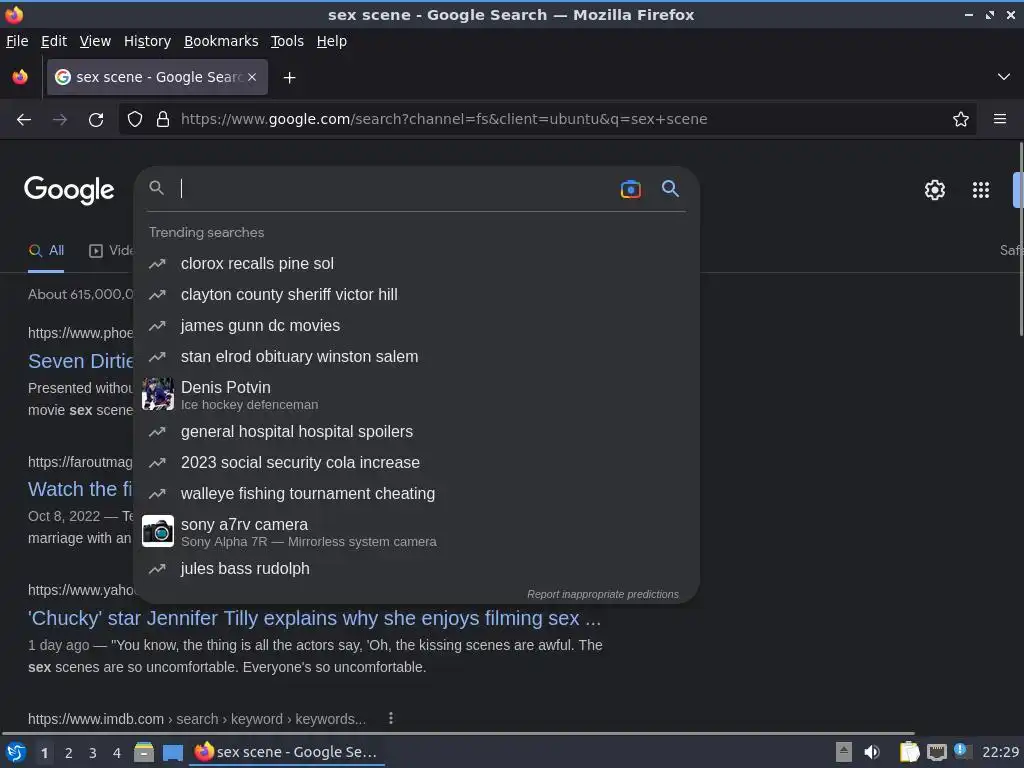Open a new tab with plus button
This screenshot has width=1024, height=768.
[x=289, y=78]
